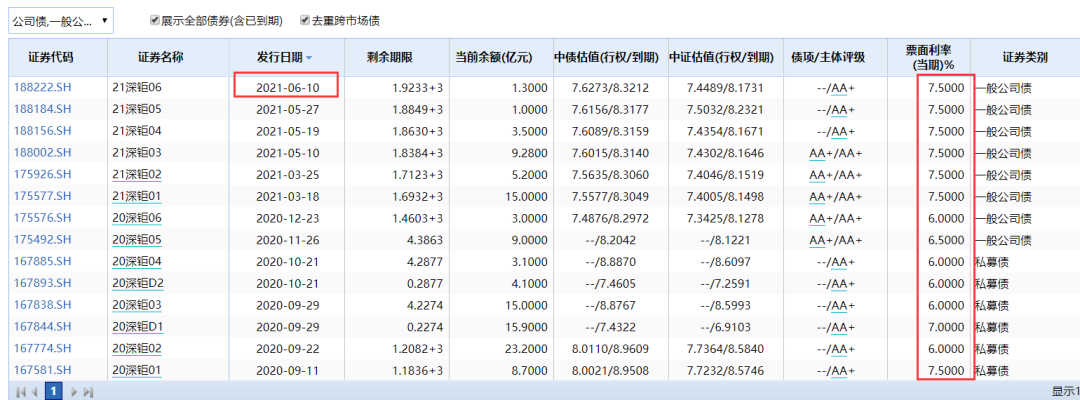
Task: Open bond code 188222.SH link
Action: pos(42,88)
